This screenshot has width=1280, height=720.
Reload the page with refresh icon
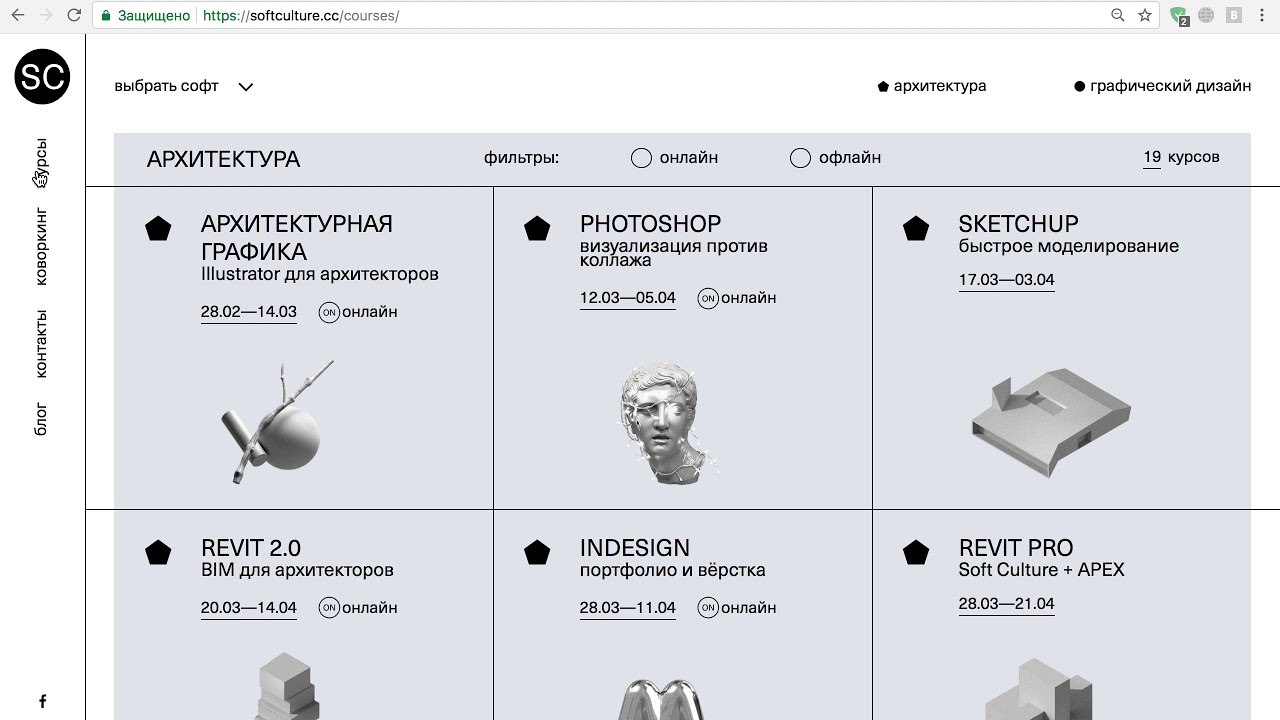click(74, 16)
